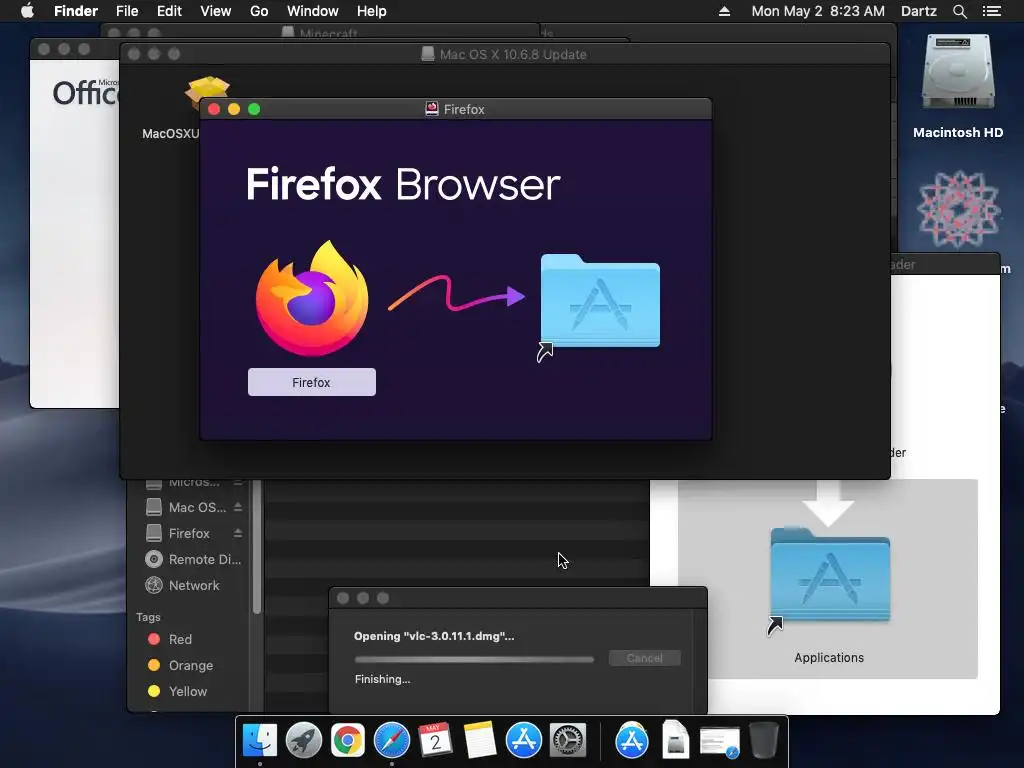Select Remote Disc in Finder sidebar
1024x768 pixels.
point(193,560)
